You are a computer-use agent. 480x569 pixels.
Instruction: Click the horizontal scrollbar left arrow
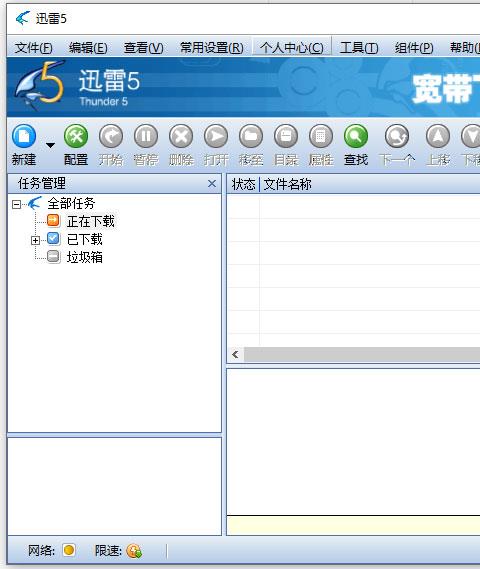point(235,355)
